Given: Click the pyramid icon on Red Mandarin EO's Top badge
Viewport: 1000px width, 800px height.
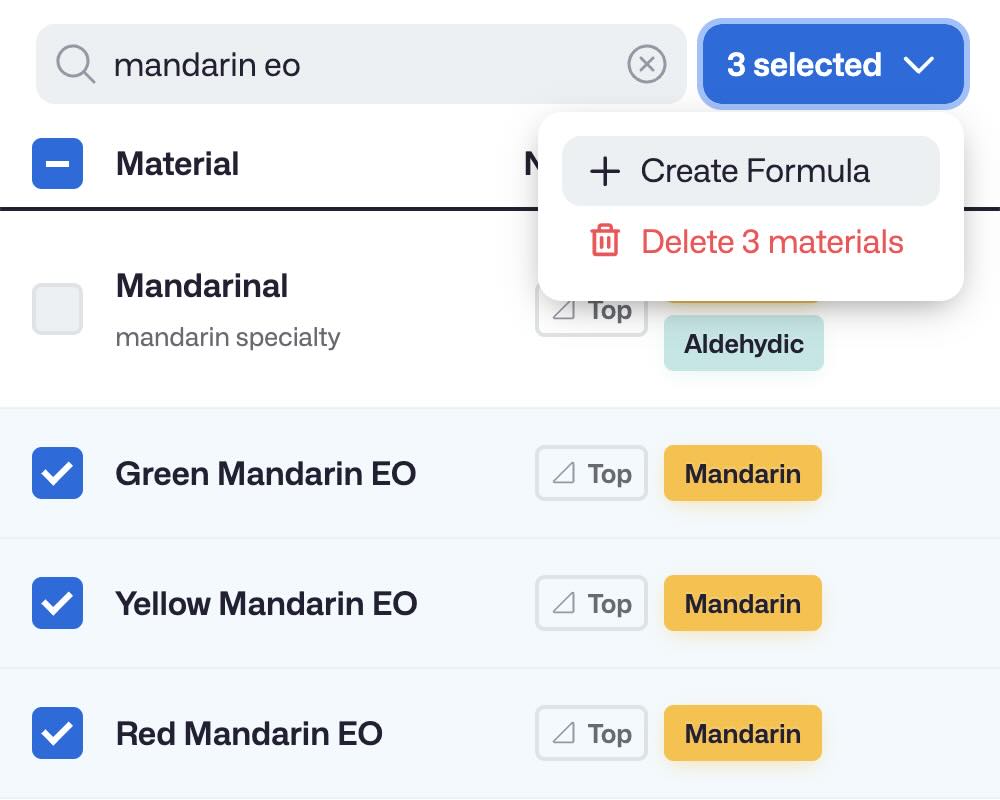Looking at the screenshot, I should [x=563, y=733].
